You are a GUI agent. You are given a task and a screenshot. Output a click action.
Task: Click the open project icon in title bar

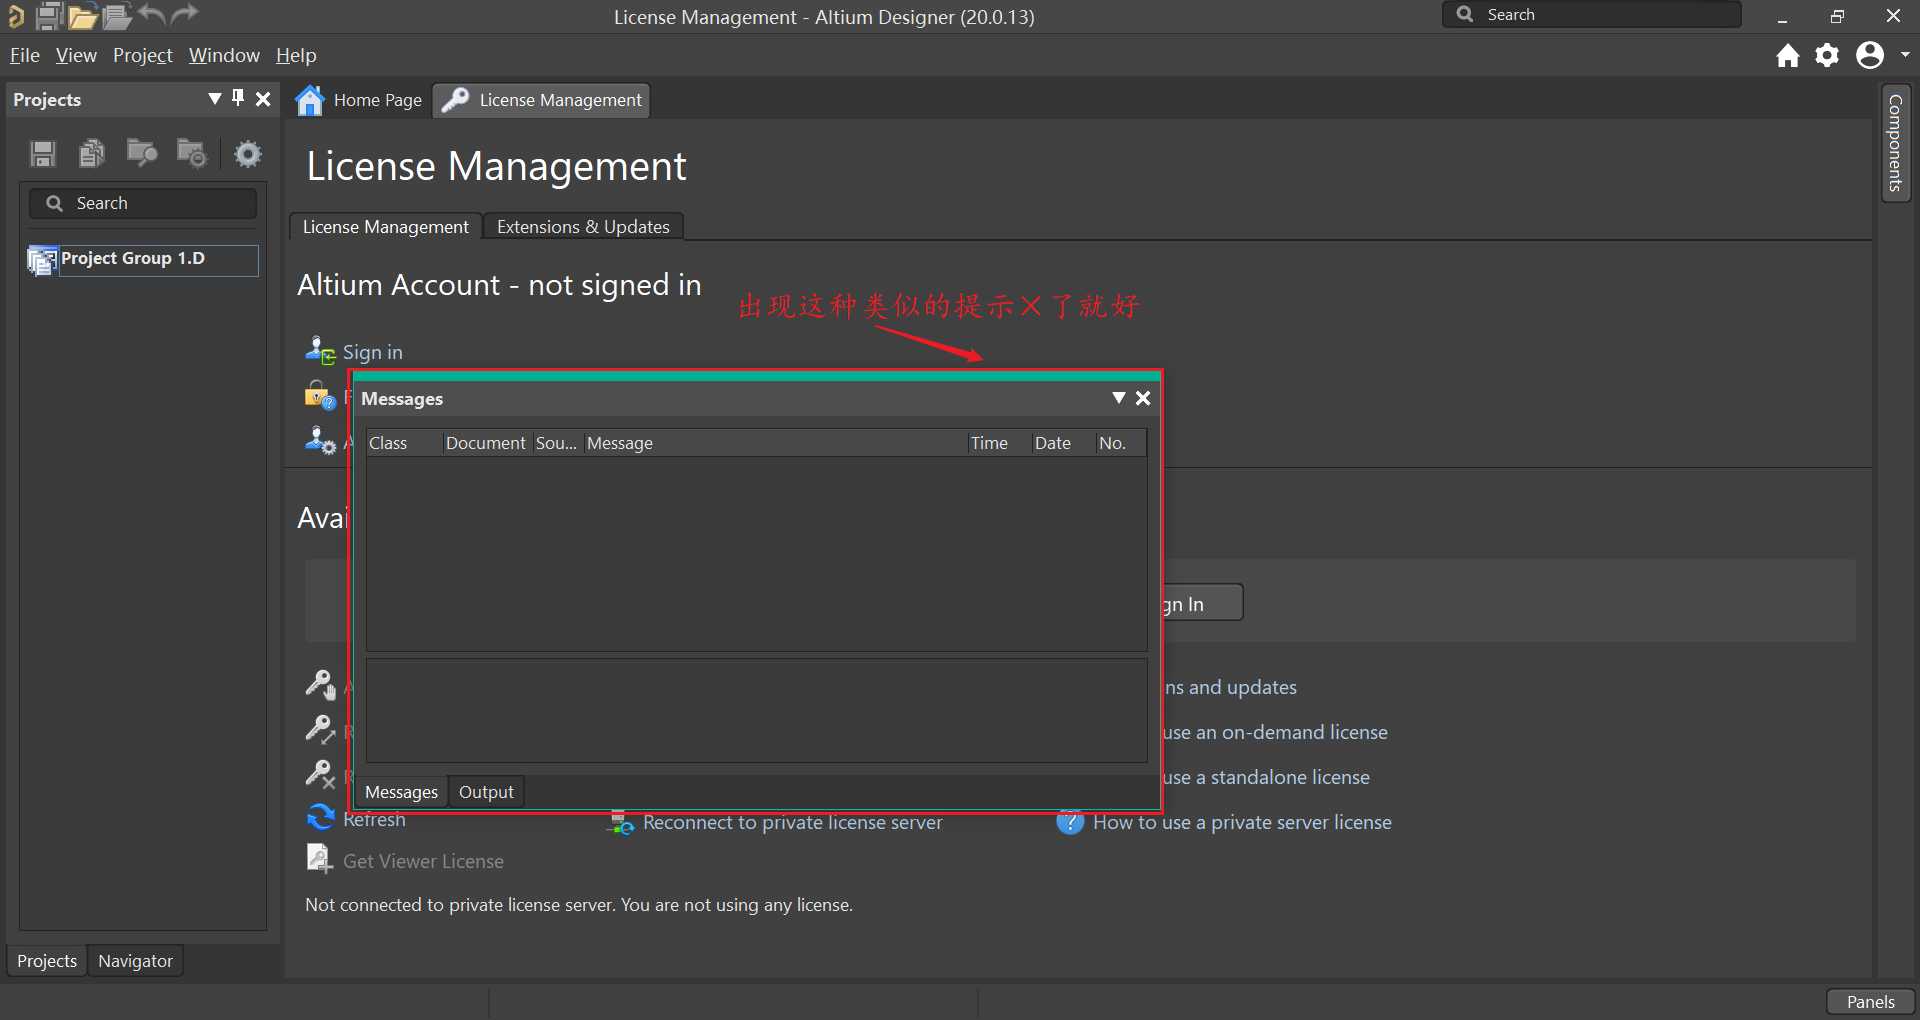point(117,16)
